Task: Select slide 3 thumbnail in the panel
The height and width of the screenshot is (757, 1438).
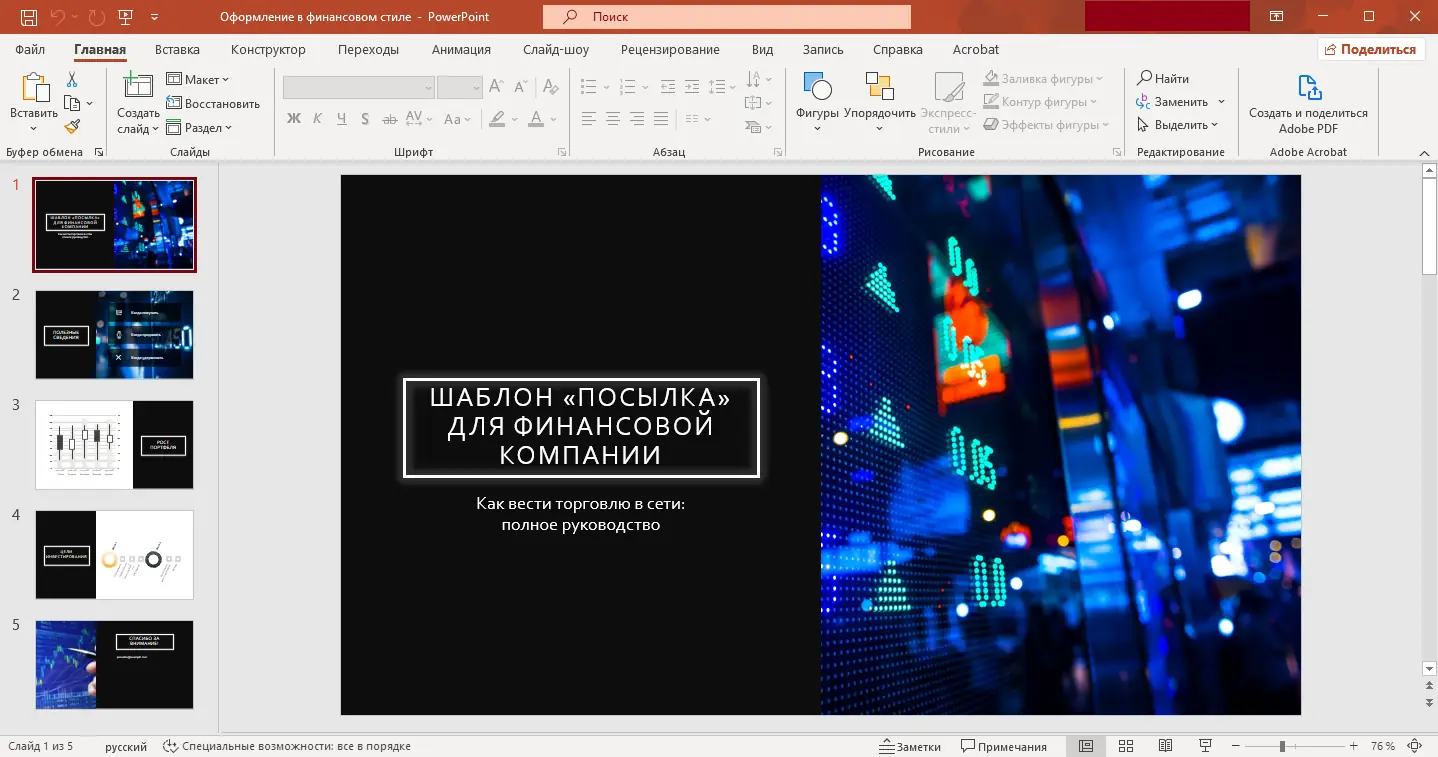Action: (114, 444)
